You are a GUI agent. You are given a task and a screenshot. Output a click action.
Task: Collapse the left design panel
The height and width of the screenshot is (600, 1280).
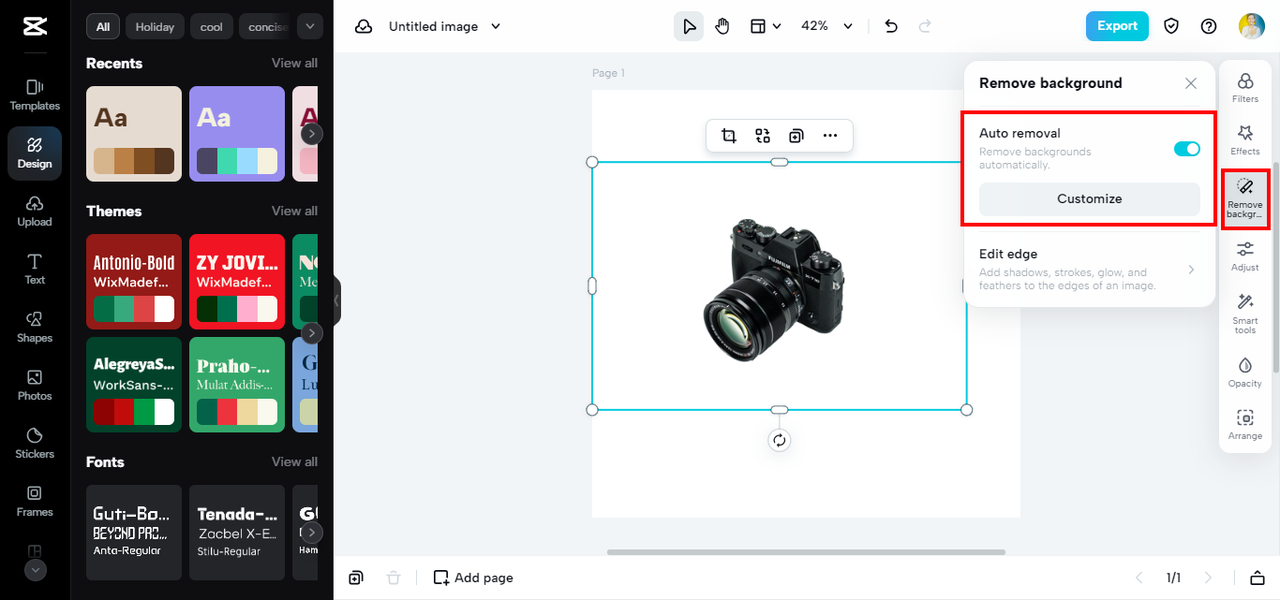[337, 300]
